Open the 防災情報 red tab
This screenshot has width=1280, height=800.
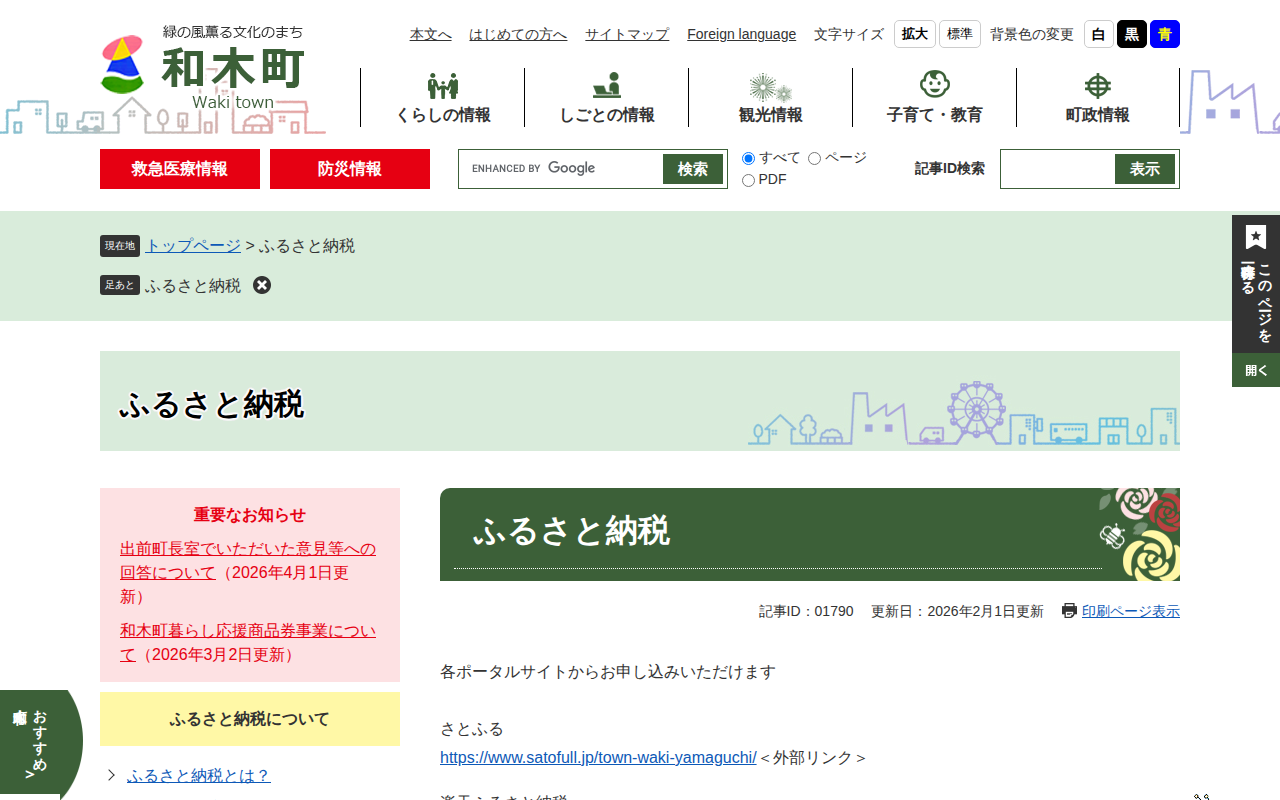click(x=350, y=169)
